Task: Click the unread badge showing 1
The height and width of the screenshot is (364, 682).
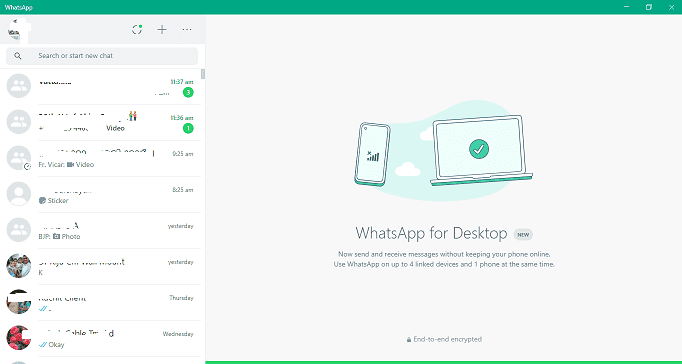Action: (188, 128)
